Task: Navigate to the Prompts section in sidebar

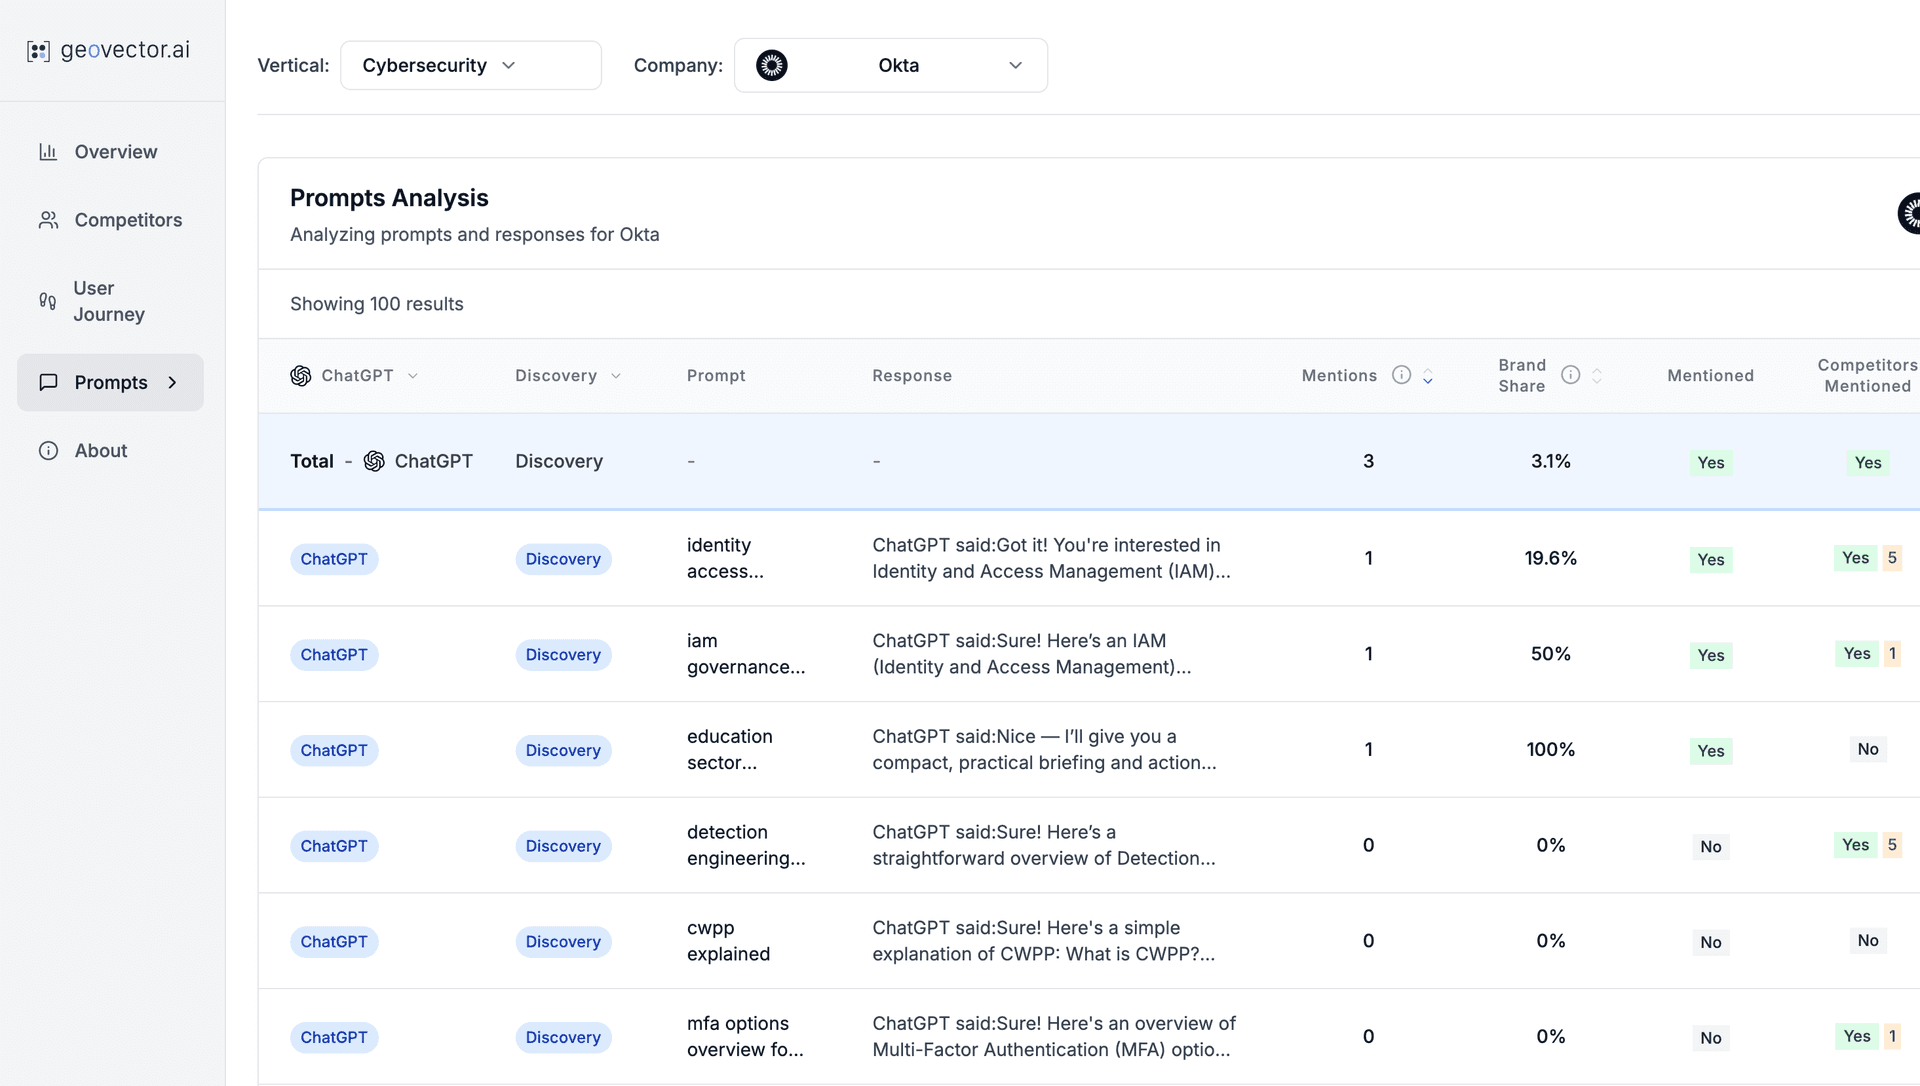Action: pos(110,382)
